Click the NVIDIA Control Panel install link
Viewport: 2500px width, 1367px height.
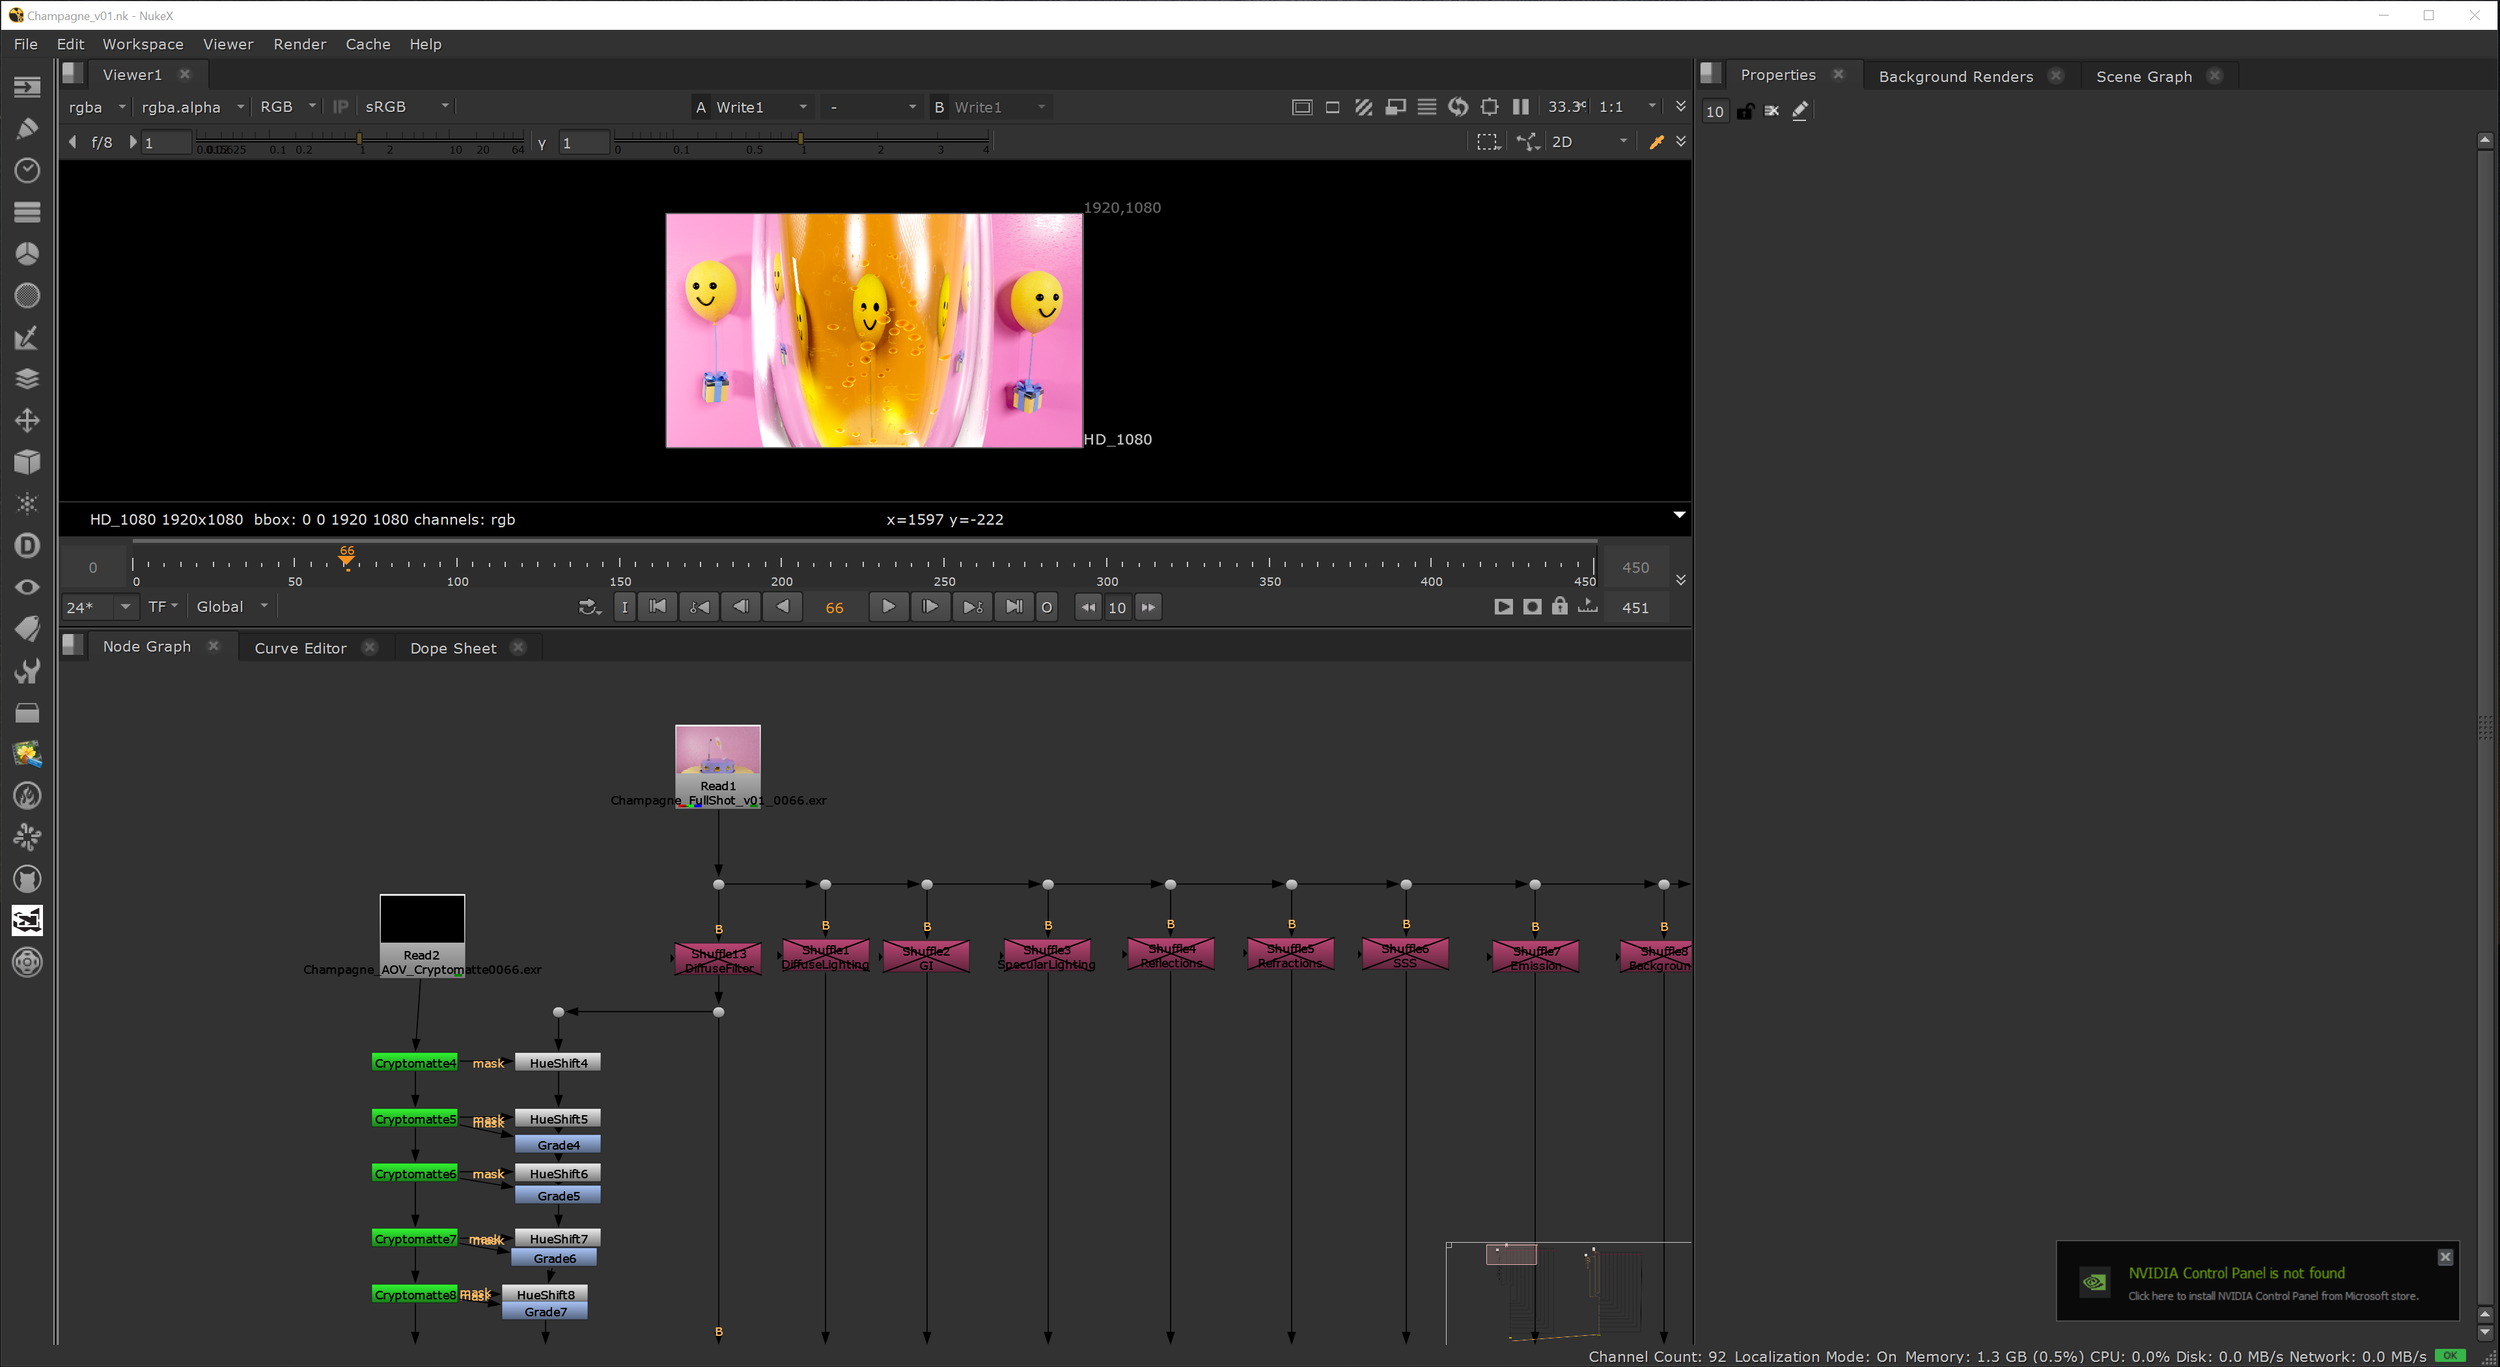coord(2272,1296)
